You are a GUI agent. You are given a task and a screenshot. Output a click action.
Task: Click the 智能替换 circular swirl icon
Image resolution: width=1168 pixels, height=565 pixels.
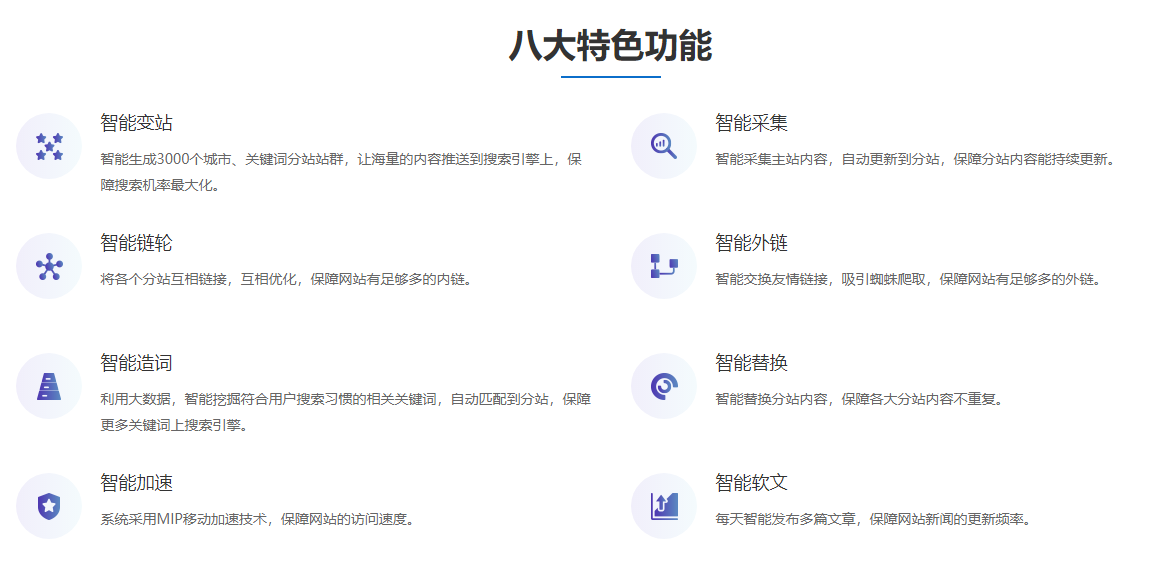coord(663,386)
